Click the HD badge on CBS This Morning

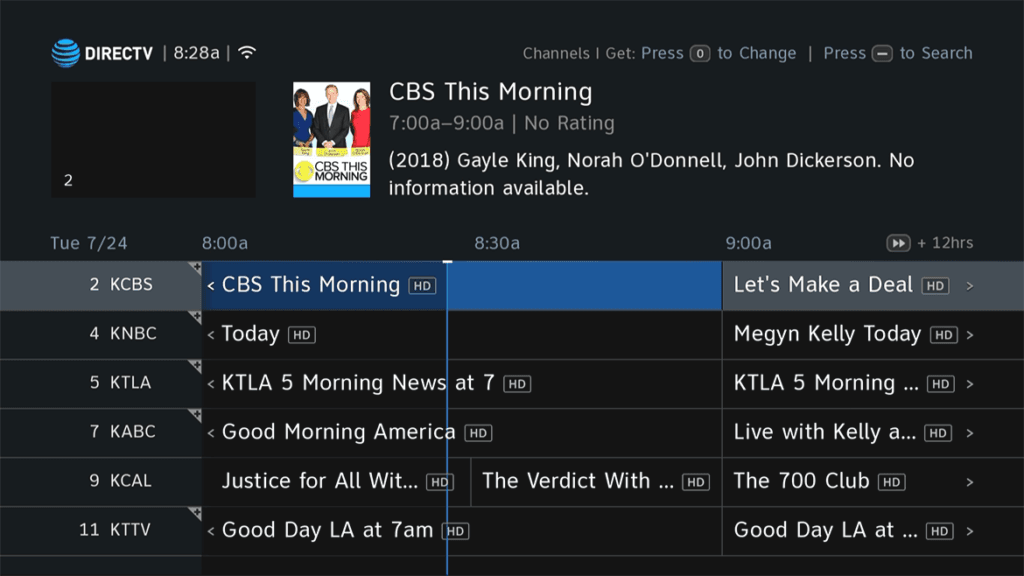[x=422, y=286]
